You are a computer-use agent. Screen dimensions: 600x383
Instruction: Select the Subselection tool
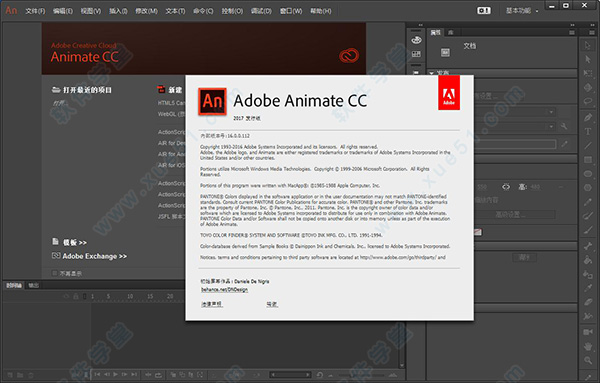588,59
